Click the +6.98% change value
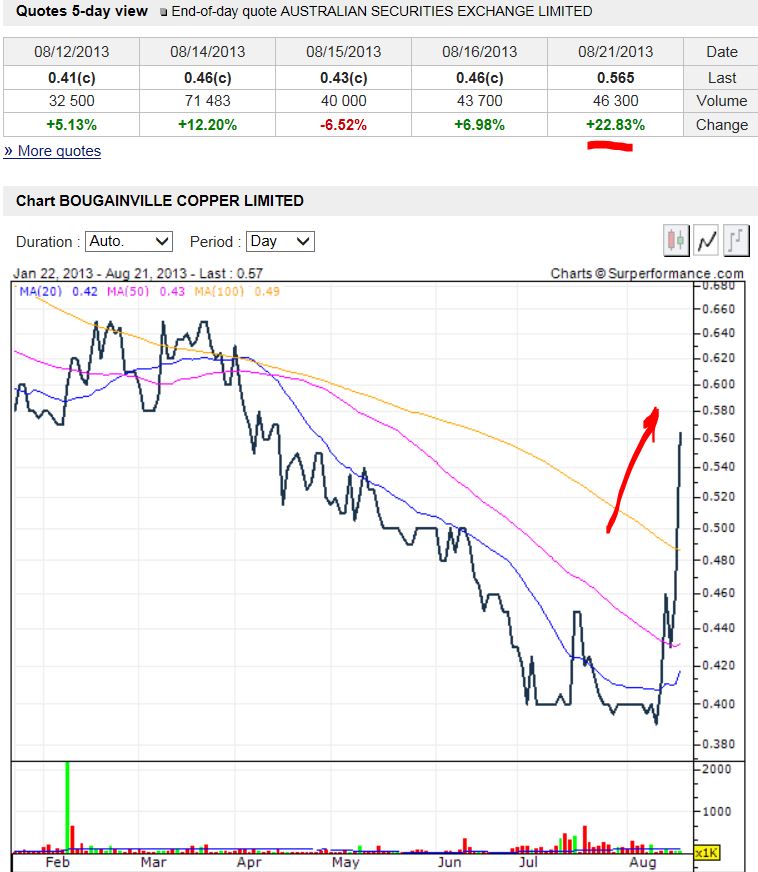Image resolution: width=758 pixels, height=872 pixels. pyautogui.click(x=479, y=125)
